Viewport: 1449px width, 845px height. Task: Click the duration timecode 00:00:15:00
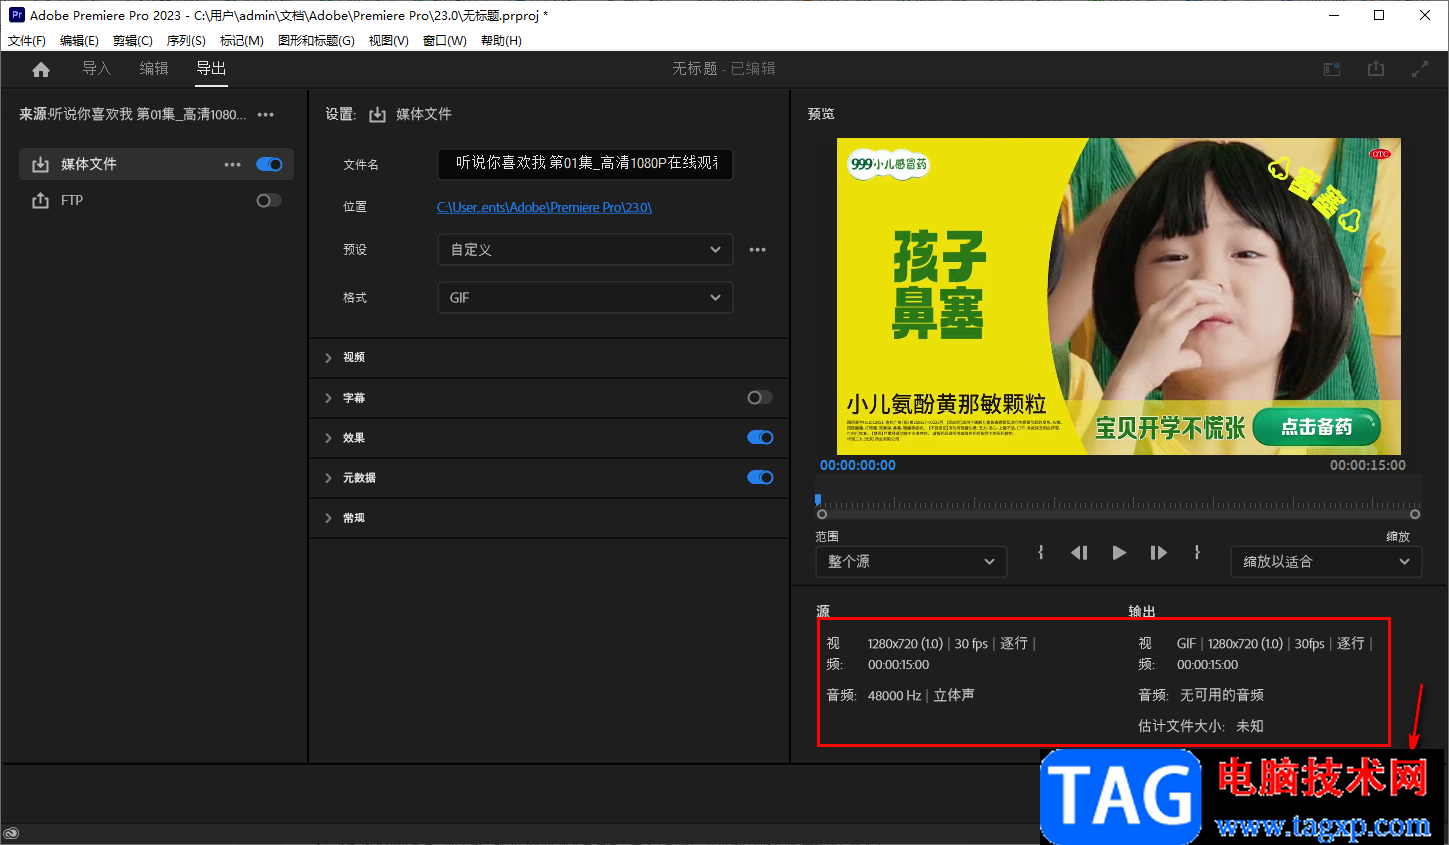pos(1368,465)
